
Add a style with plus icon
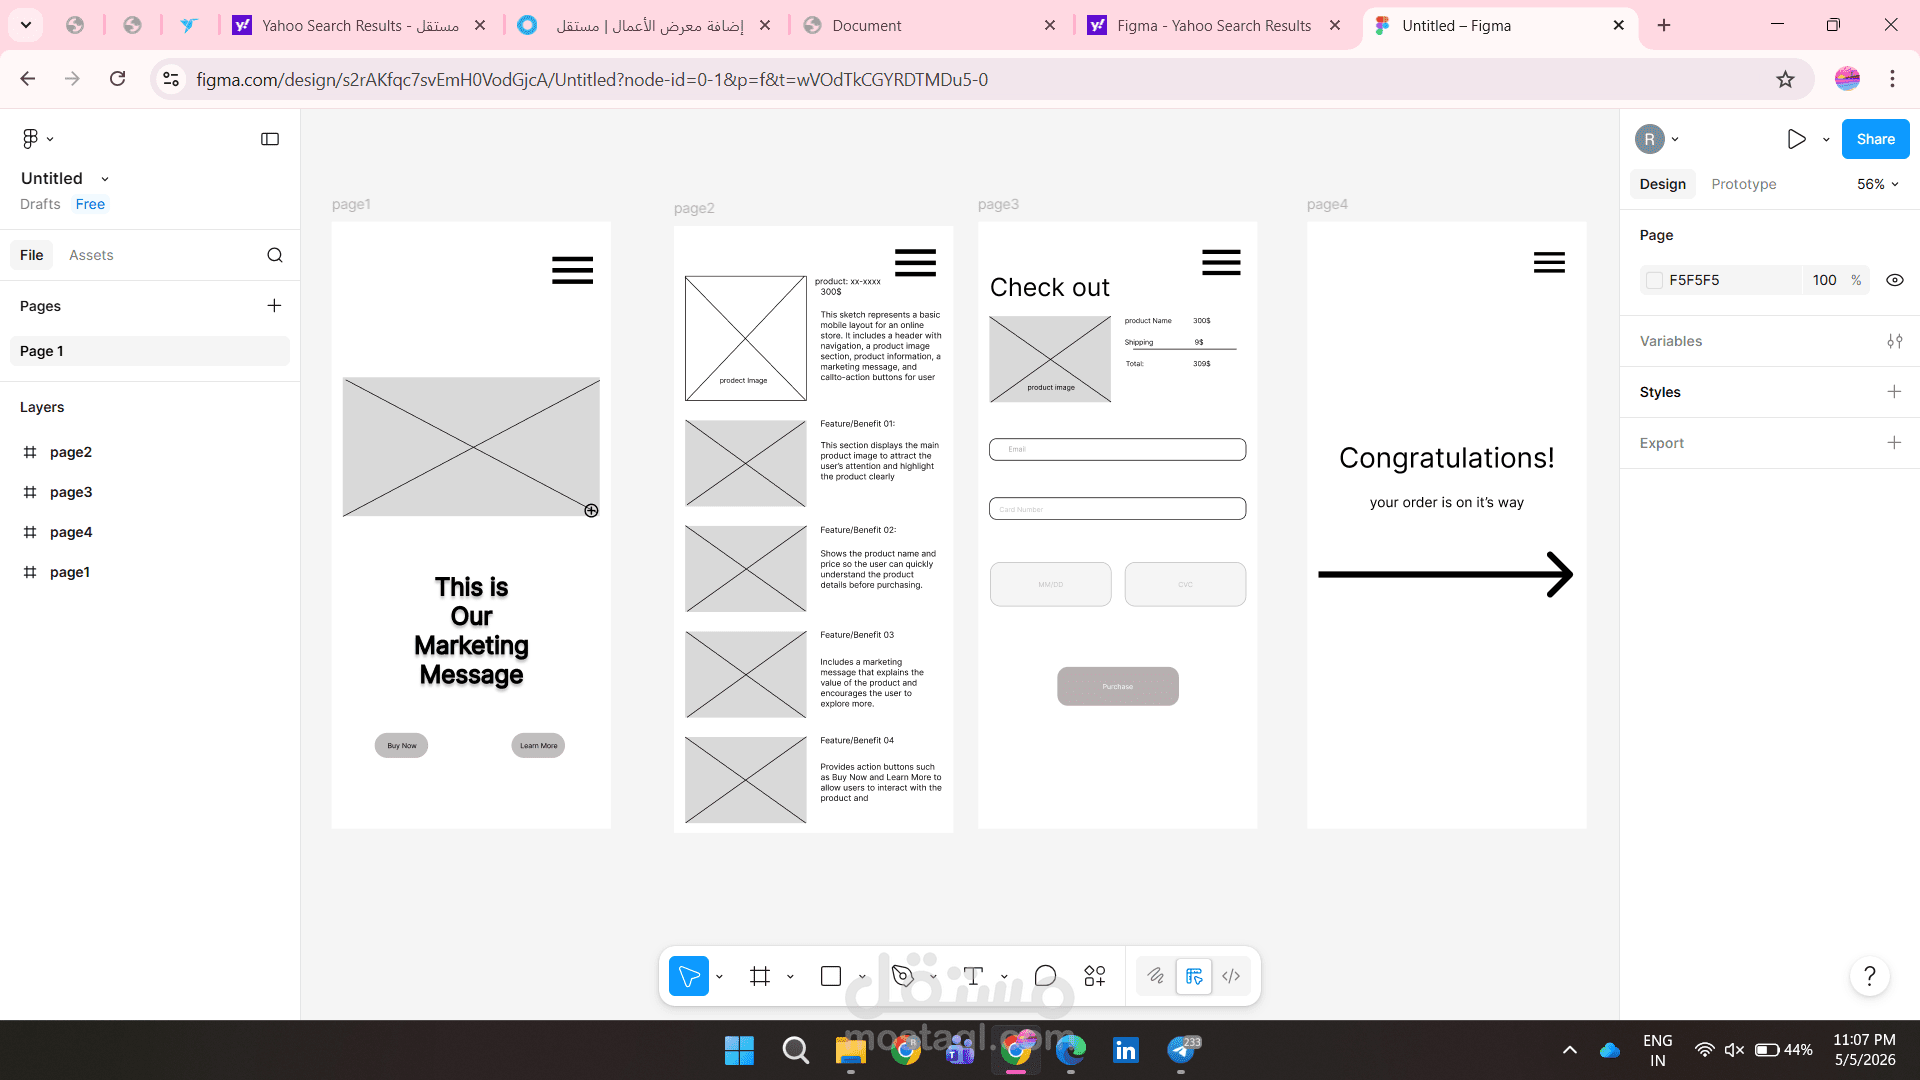[x=1894, y=392]
